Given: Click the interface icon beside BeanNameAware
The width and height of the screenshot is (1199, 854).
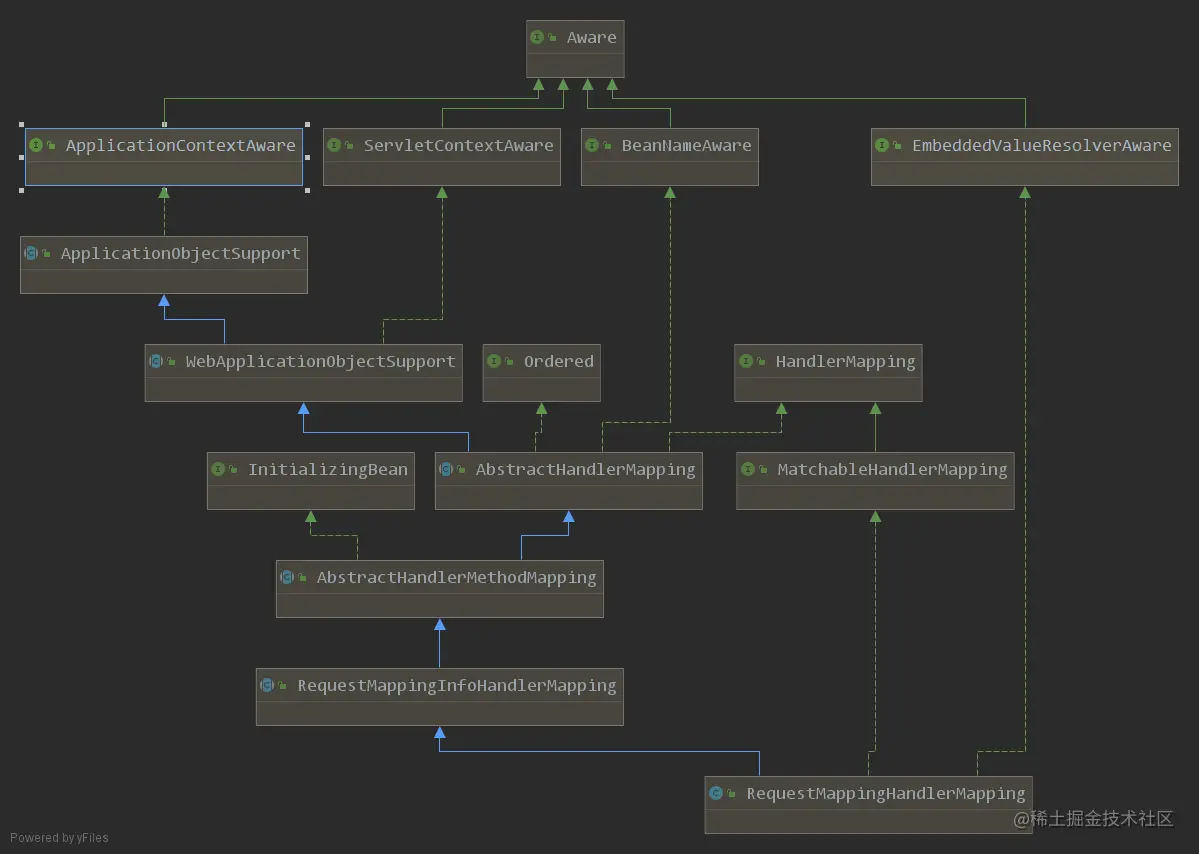Looking at the screenshot, I should [x=592, y=144].
